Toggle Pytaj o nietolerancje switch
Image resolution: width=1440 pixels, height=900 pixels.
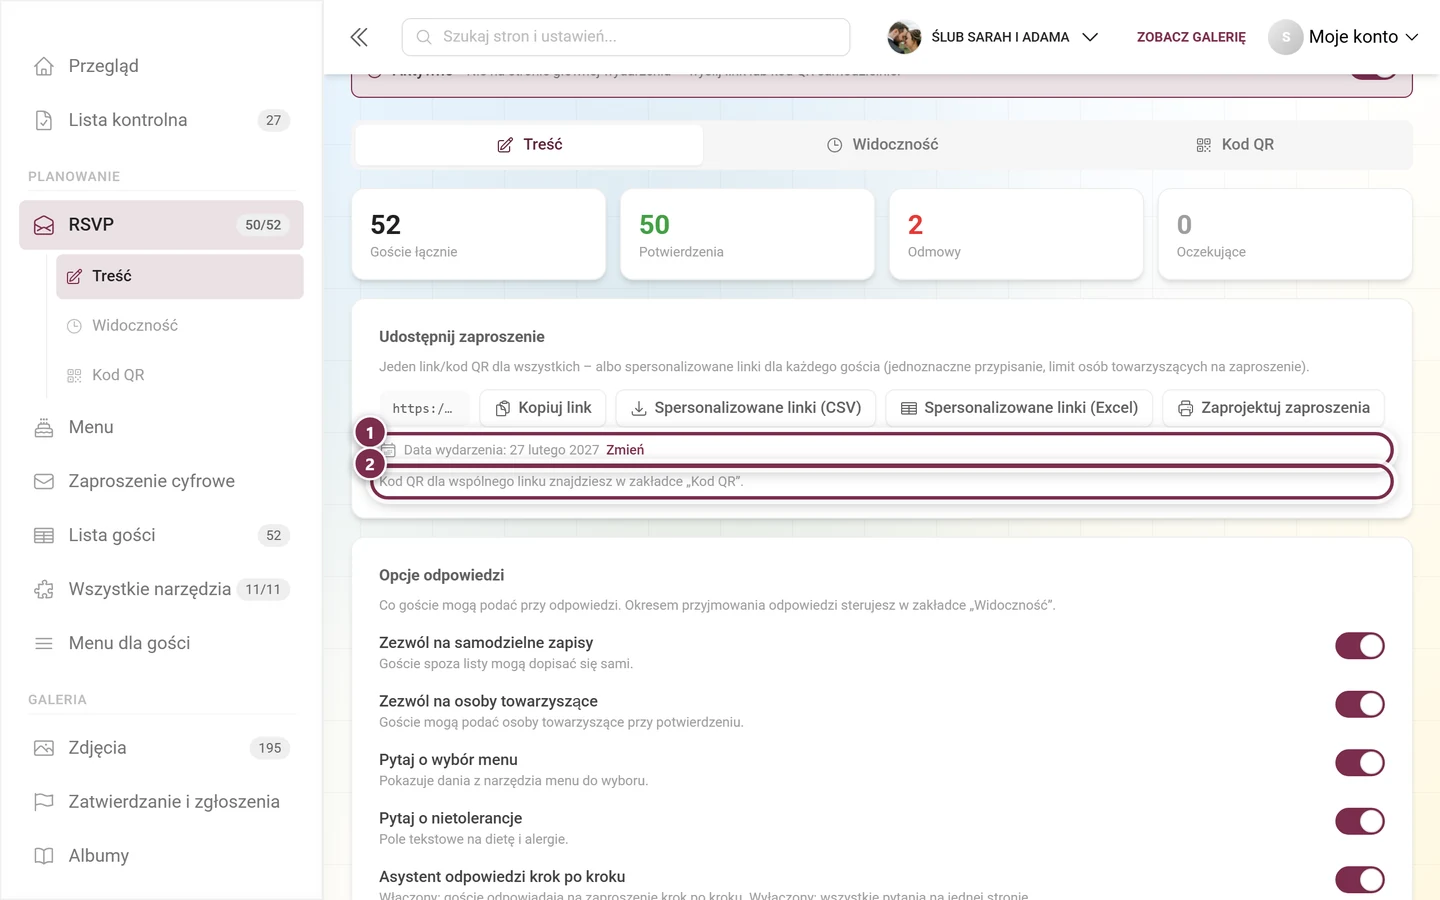click(x=1360, y=821)
